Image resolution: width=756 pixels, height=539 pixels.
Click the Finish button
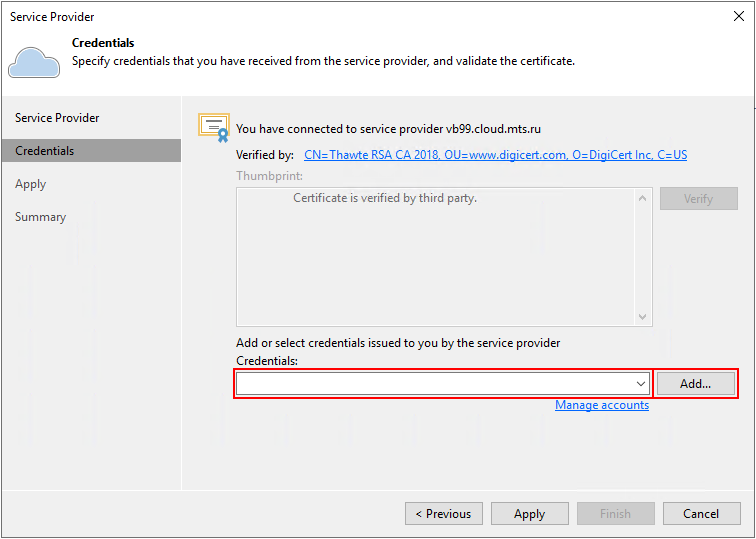coord(615,514)
